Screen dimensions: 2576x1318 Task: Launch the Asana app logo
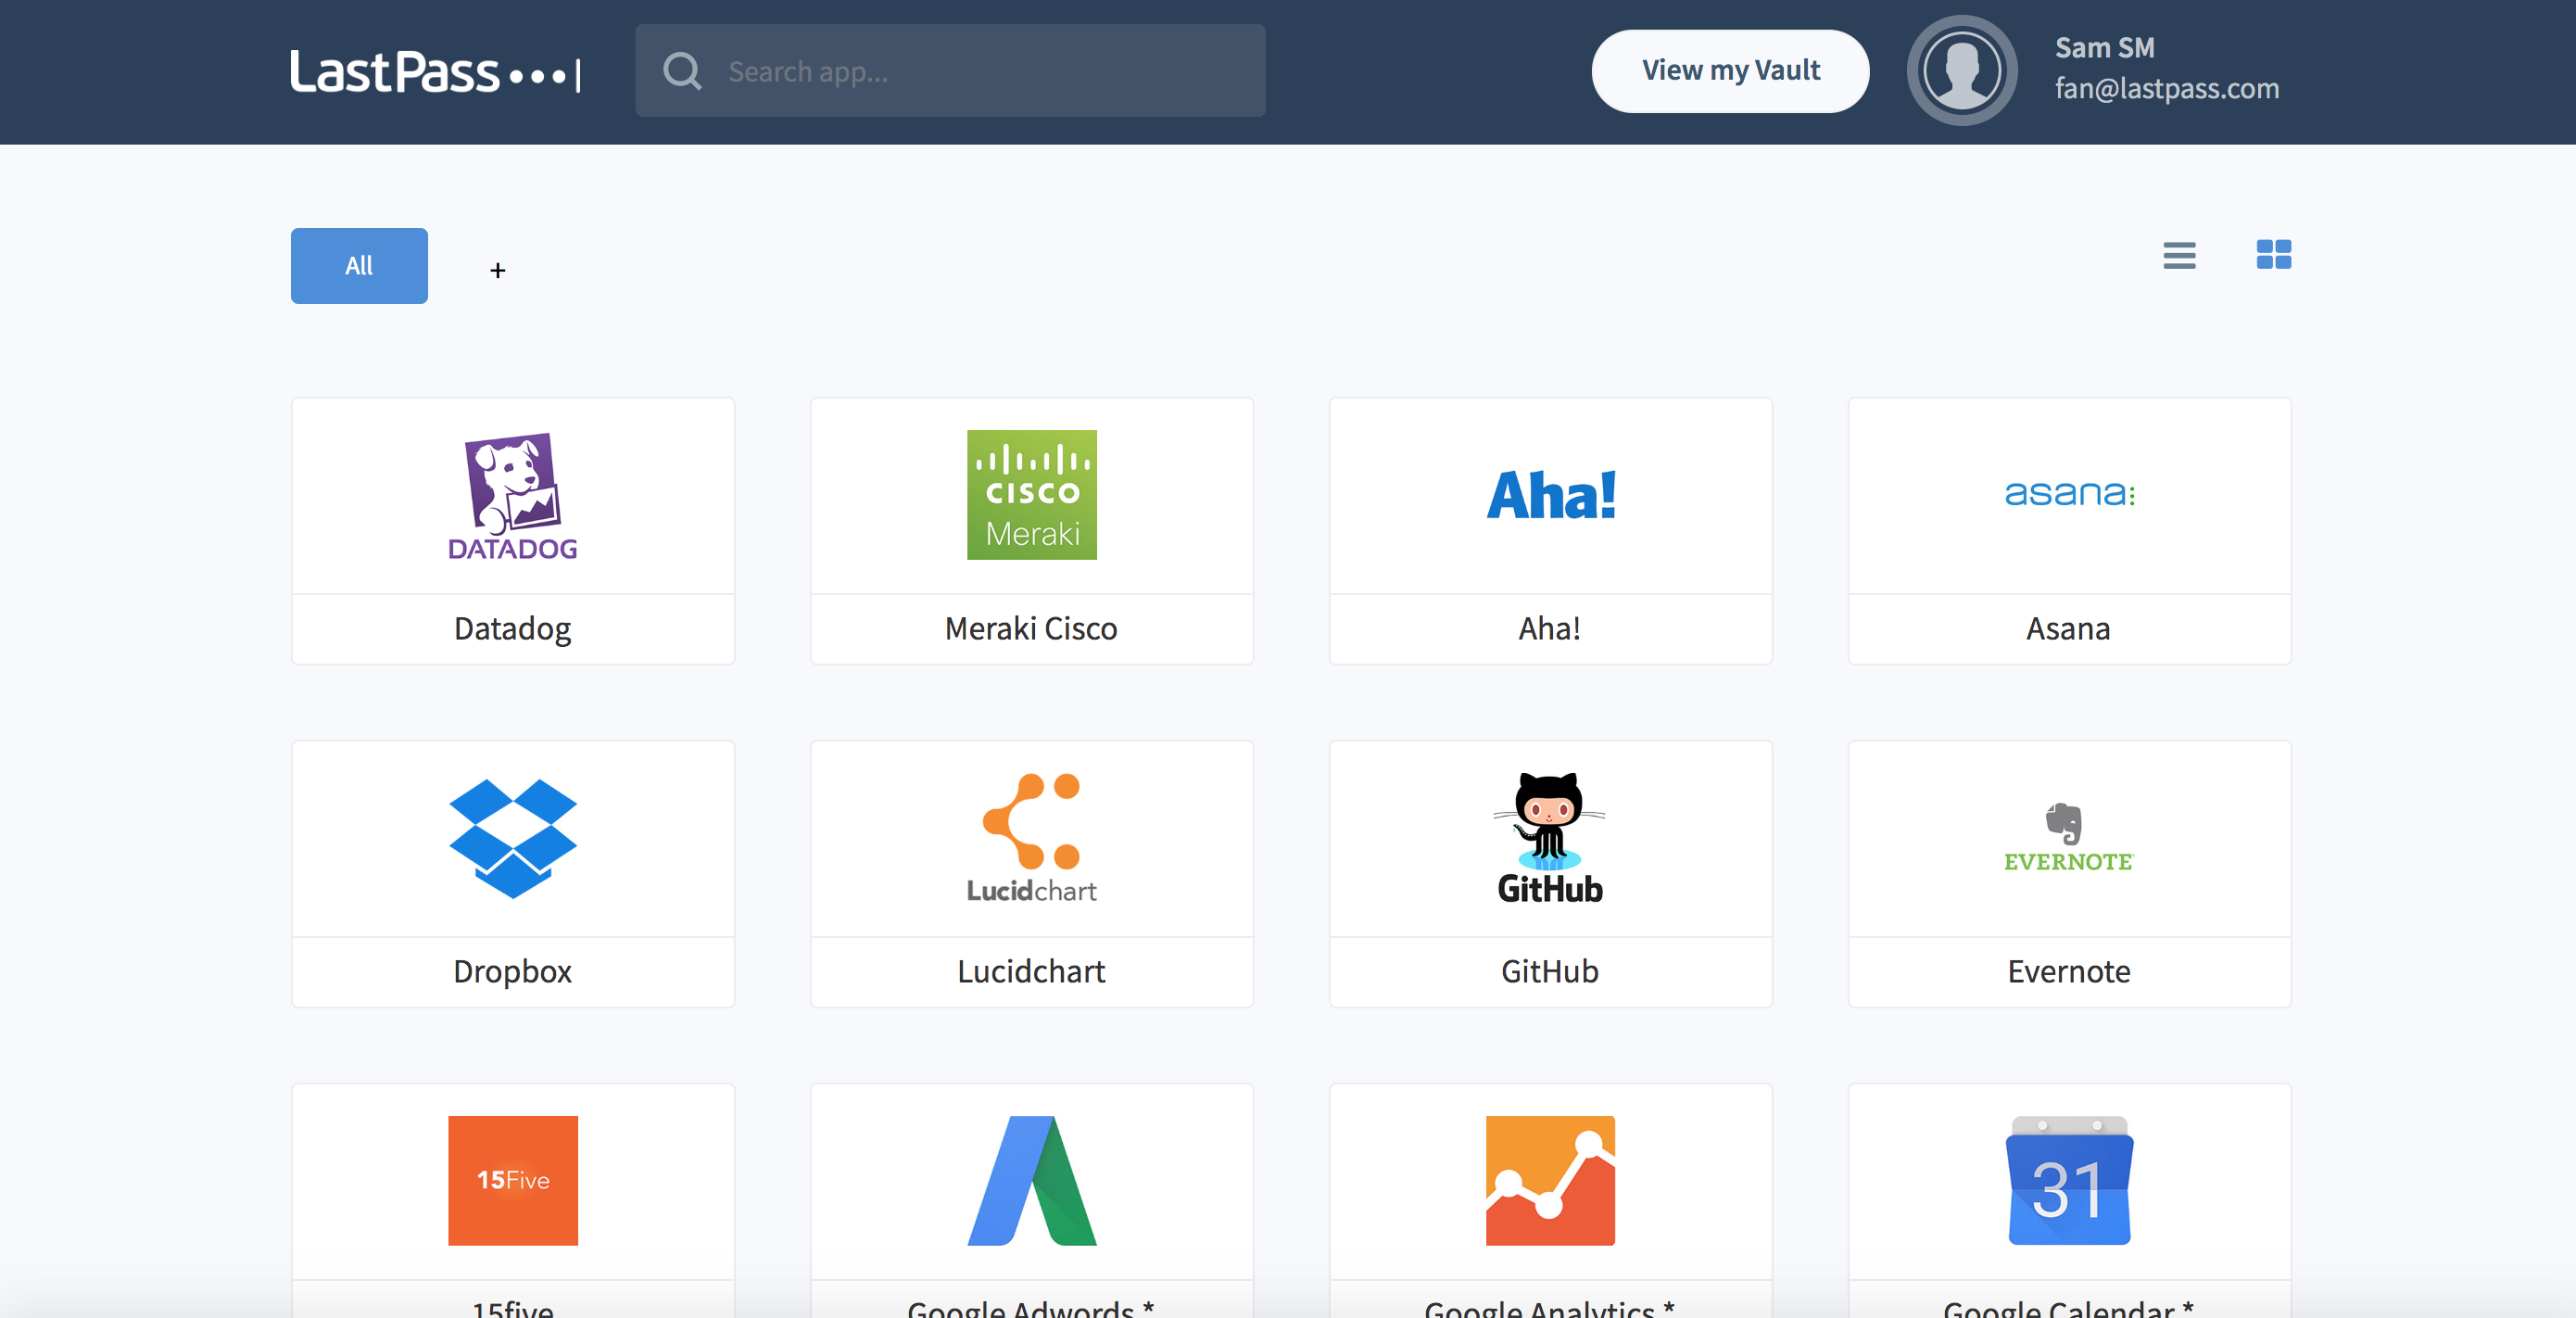(2069, 493)
